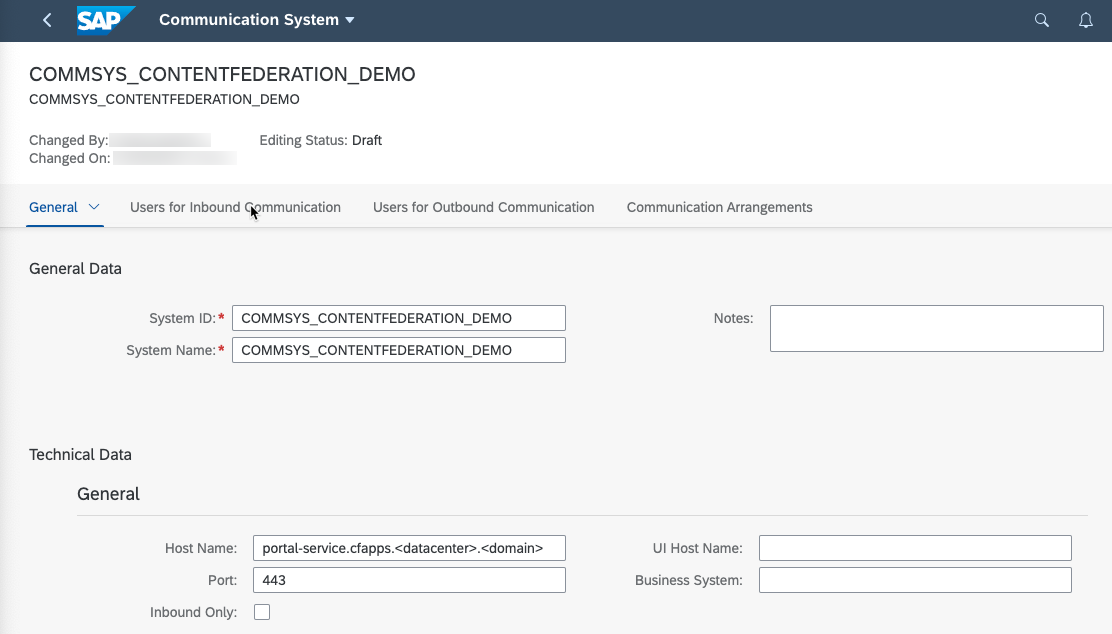Click the General Data section heading
The width and height of the screenshot is (1112, 634).
point(75,269)
